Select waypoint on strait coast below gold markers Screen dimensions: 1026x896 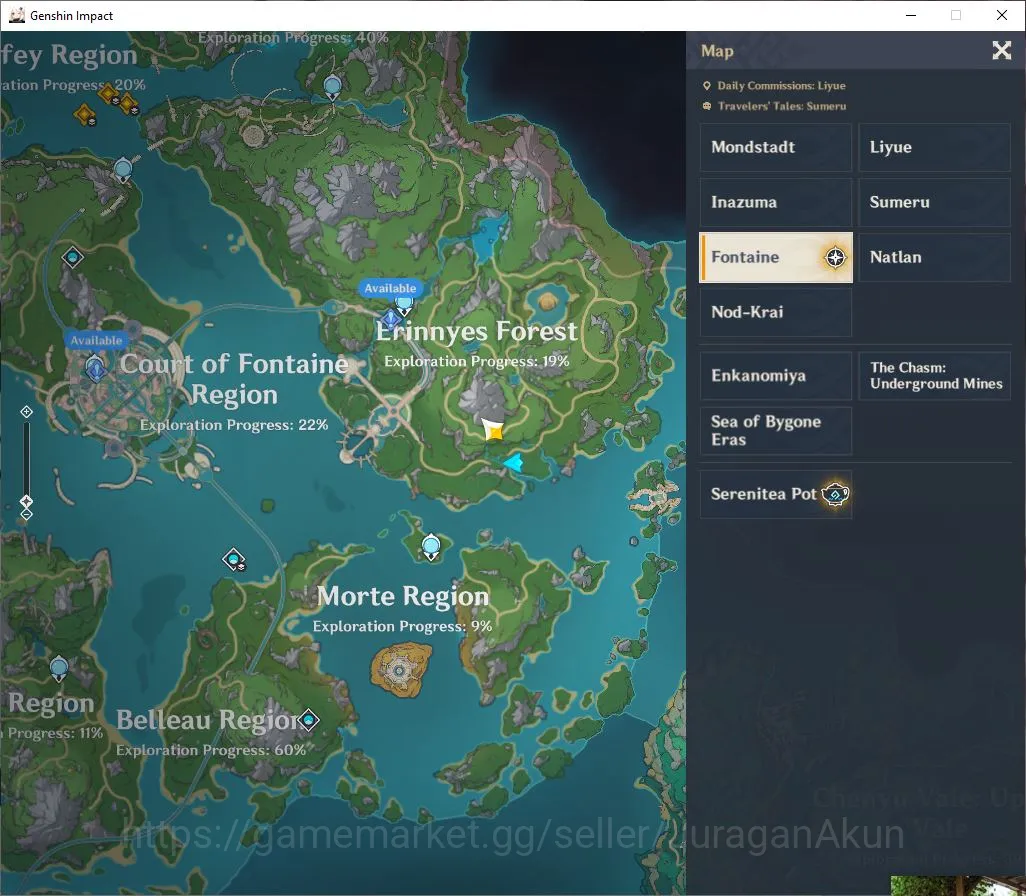[123, 171]
